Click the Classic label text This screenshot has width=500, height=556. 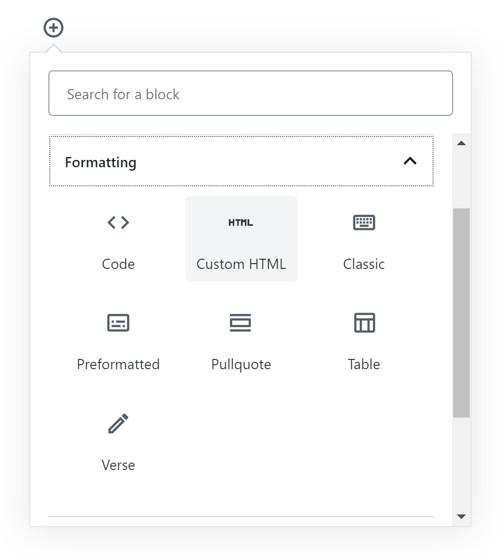(x=364, y=264)
